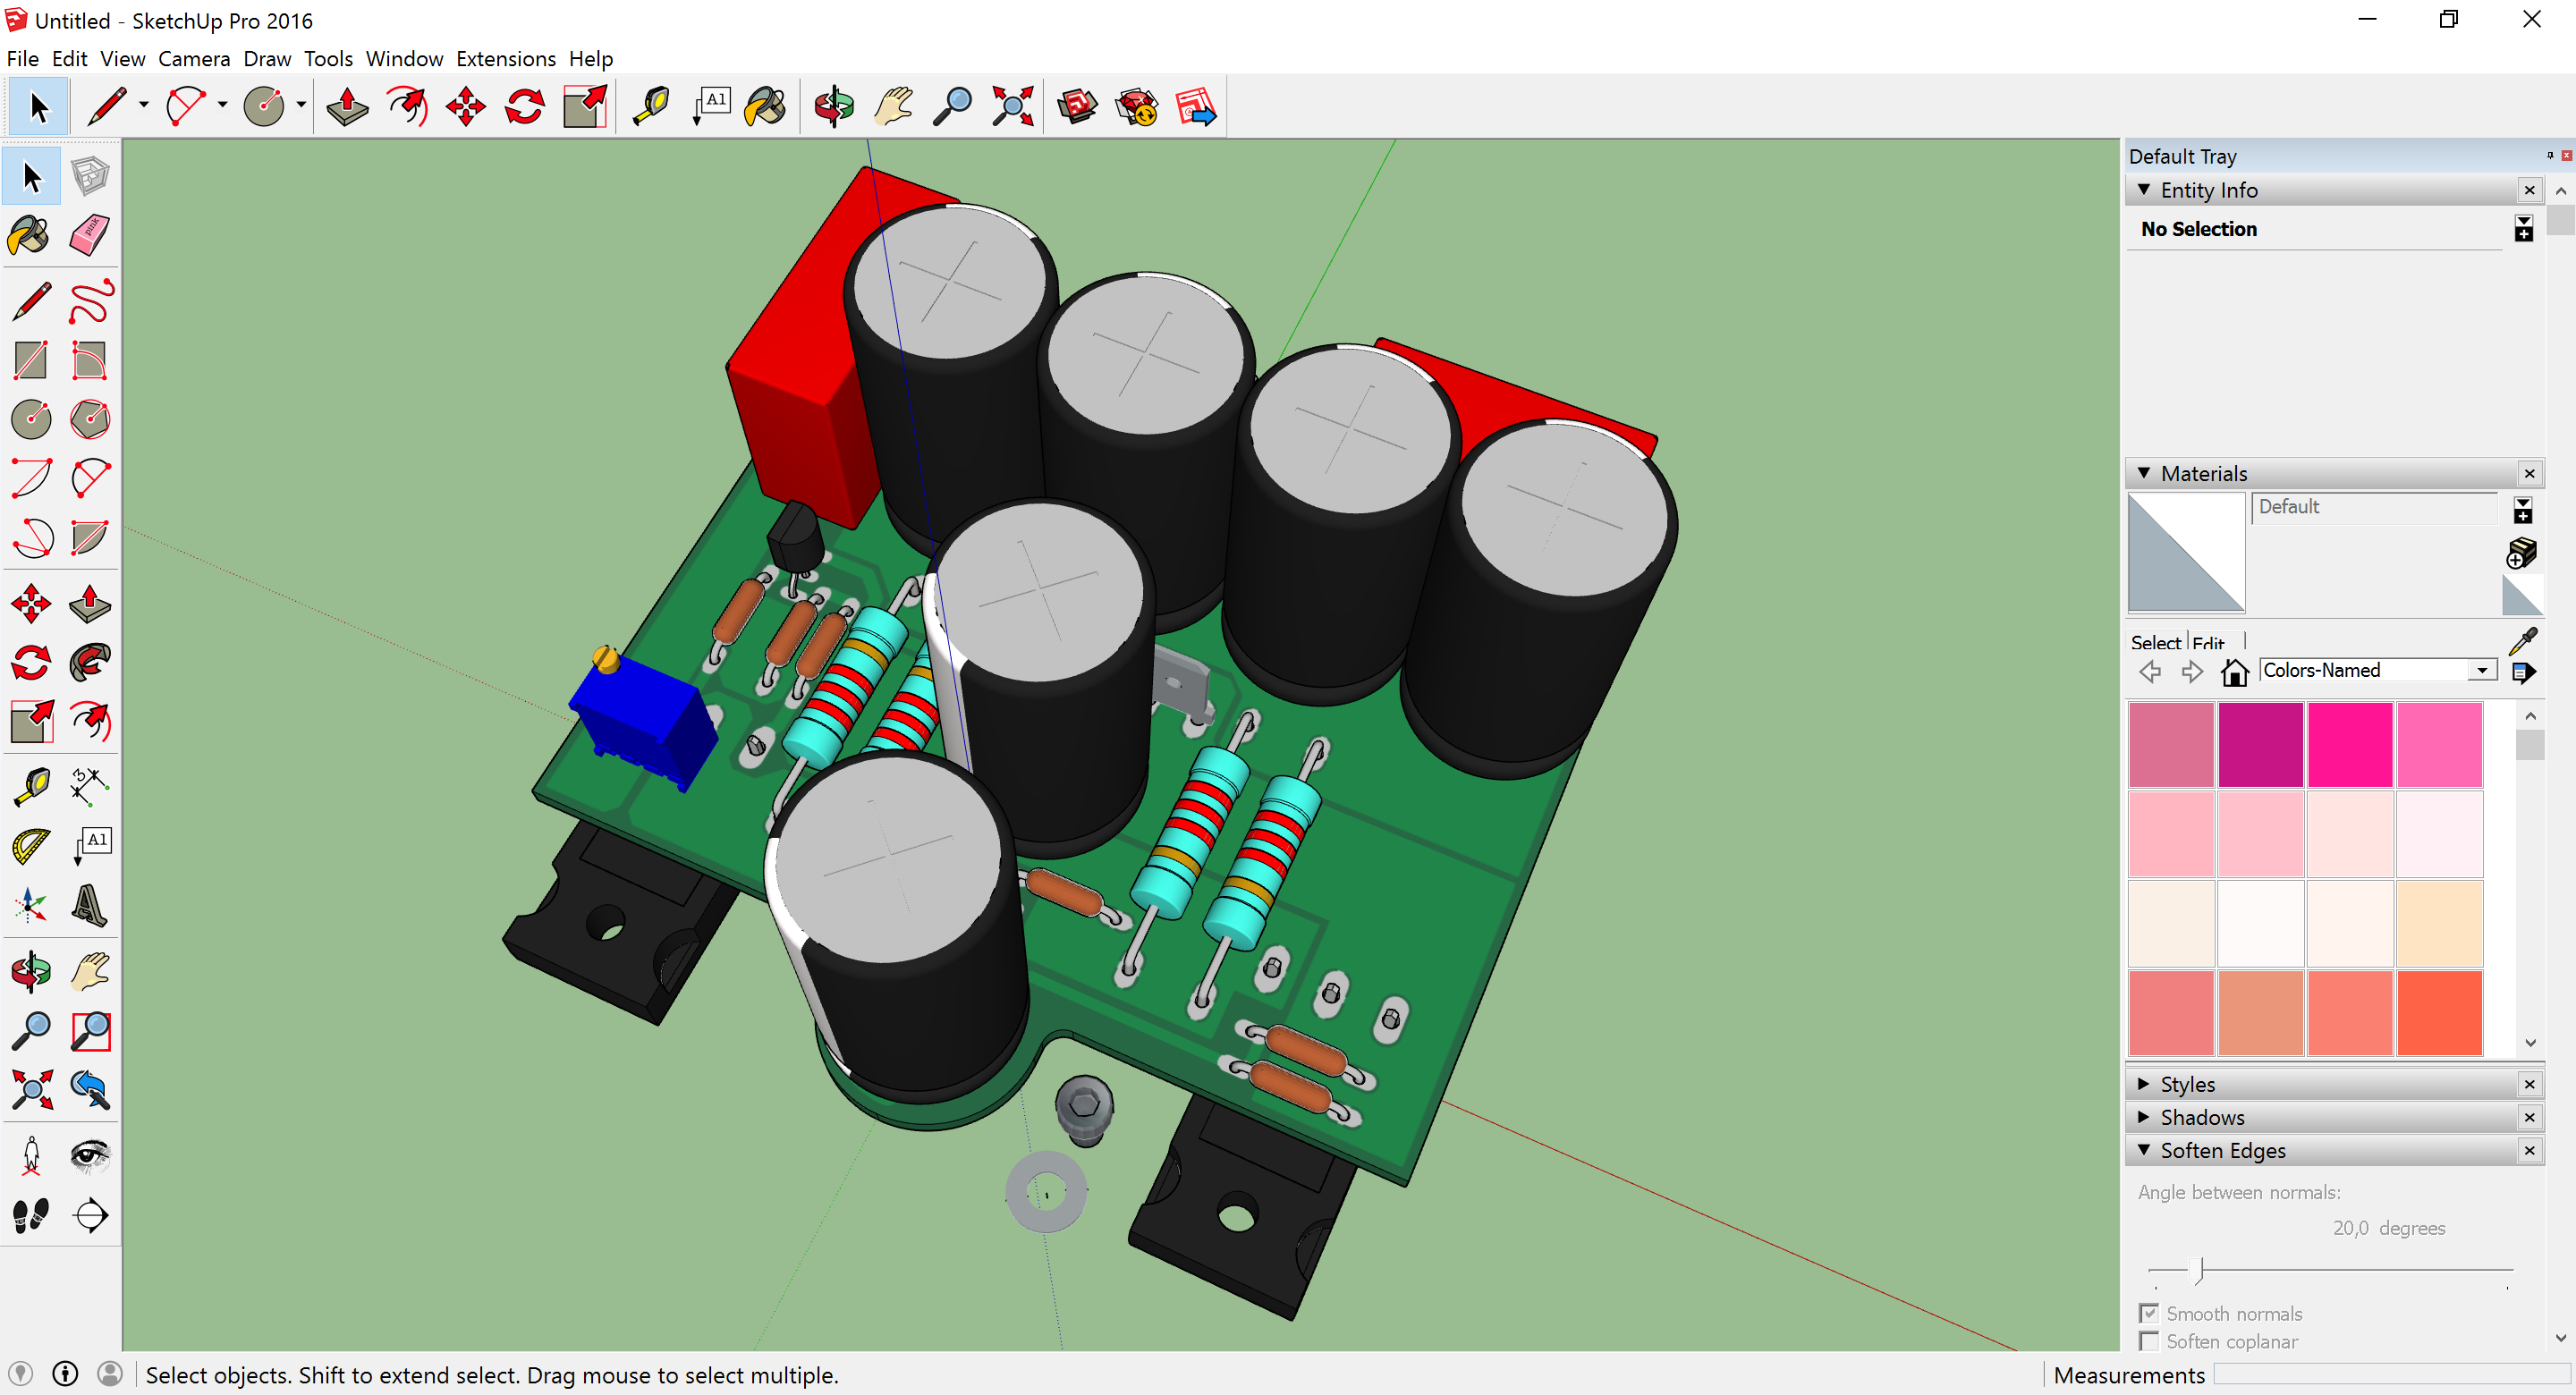
Task: Switch to the Select tab in Materials
Action: tap(2155, 642)
